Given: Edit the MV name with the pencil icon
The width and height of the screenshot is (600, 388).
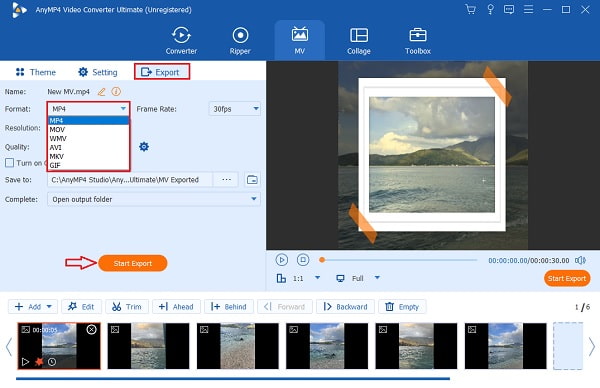Looking at the screenshot, I should [101, 92].
